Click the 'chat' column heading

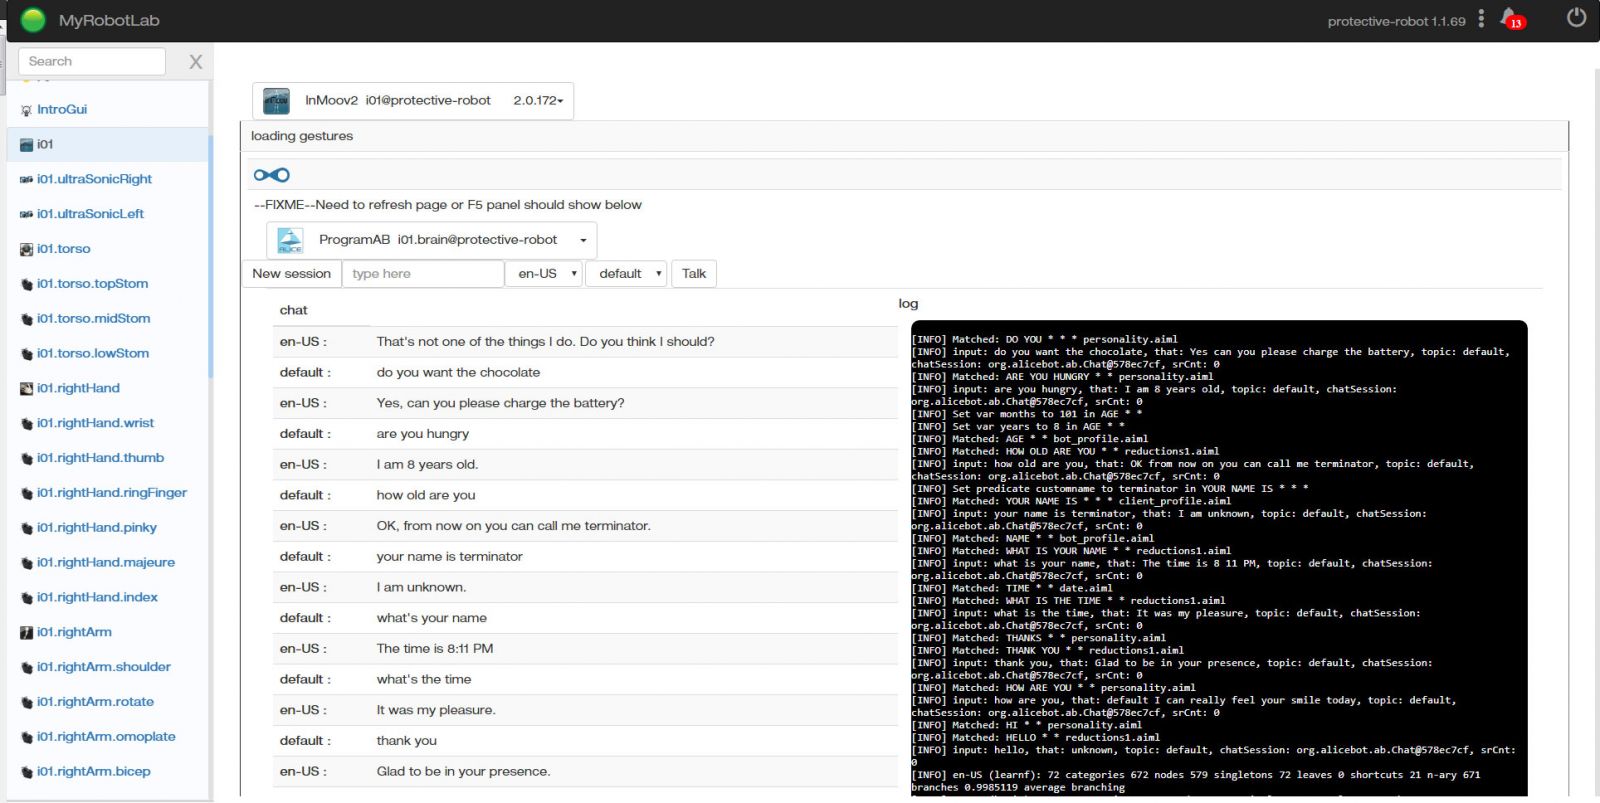(293, 311)
